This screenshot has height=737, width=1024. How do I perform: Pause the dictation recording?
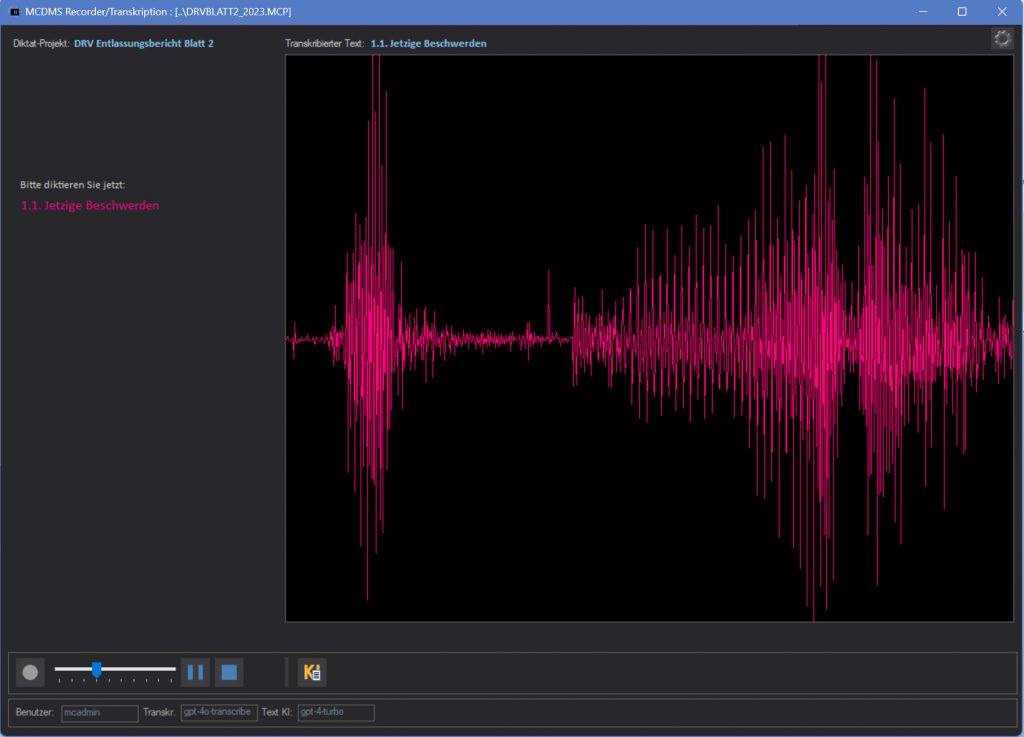pos(195,672)
